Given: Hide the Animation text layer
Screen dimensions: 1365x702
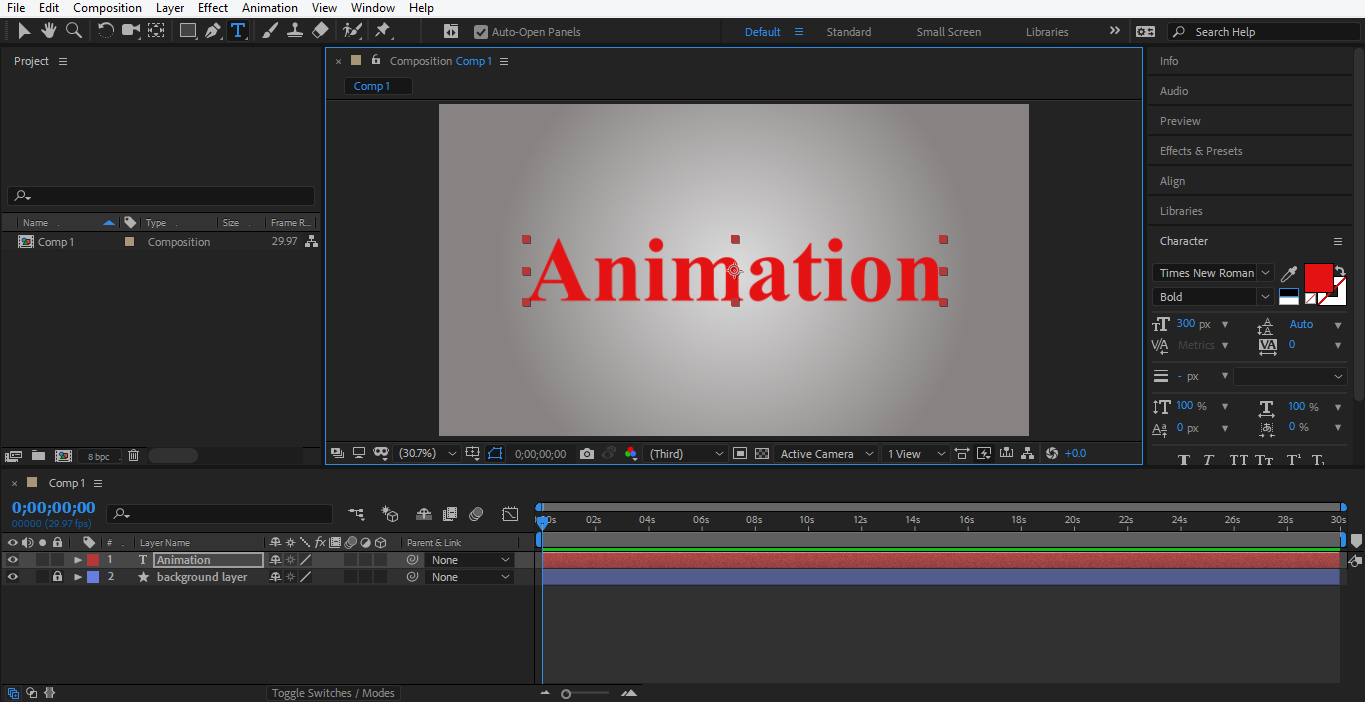Looking at the screenshot, I should (x=13, y=560).
